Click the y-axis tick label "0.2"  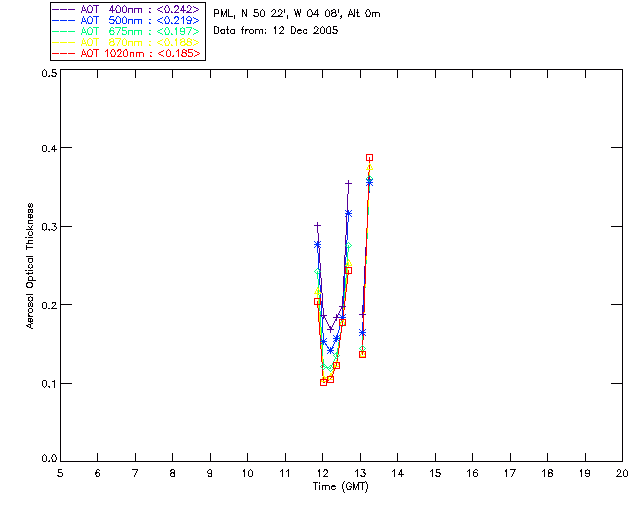49,305
